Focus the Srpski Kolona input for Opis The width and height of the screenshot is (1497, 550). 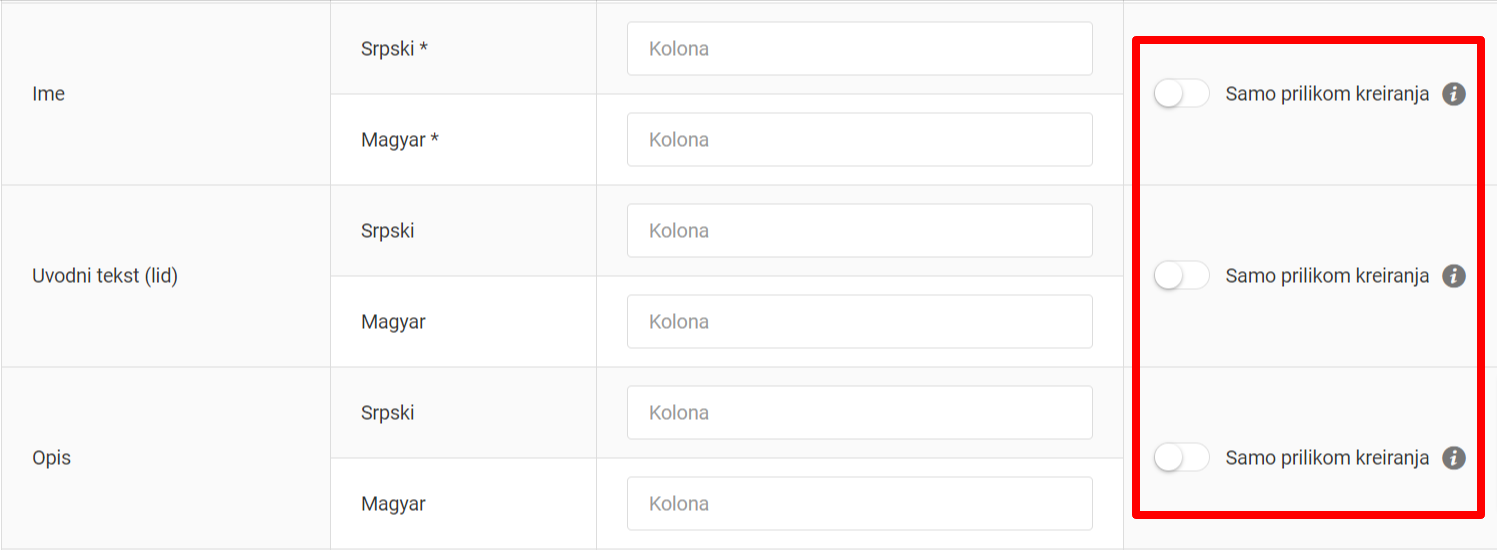pyautogui.click(x=859, y=412)
